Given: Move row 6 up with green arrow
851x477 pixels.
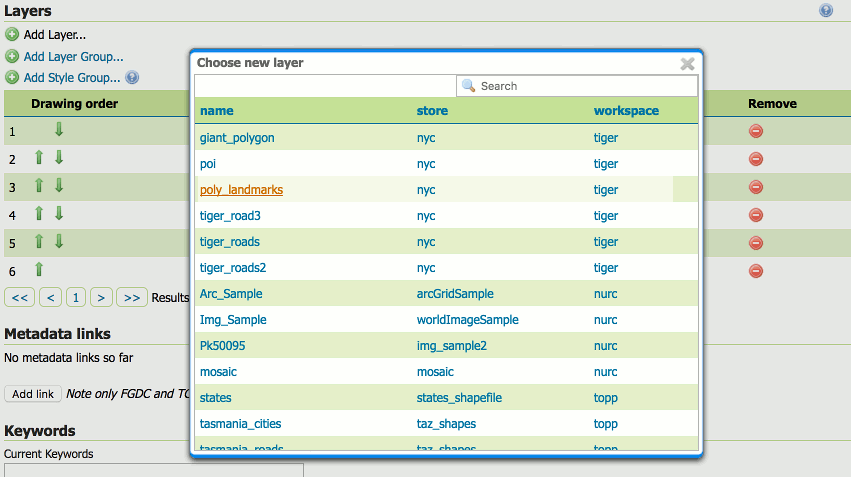Looking at the screenshot, I should (x=39, y=270).
